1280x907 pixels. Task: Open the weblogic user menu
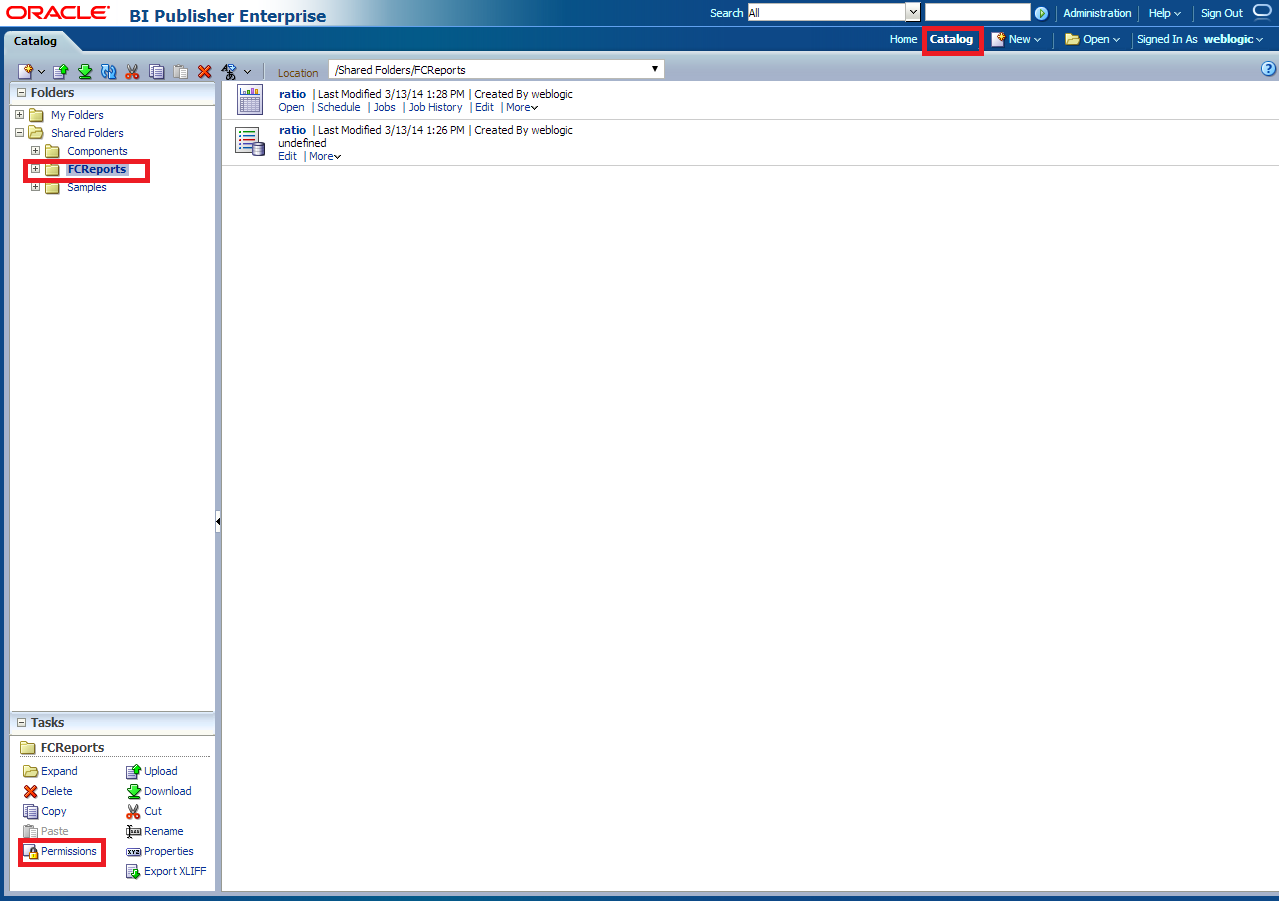pos(1233,39)
